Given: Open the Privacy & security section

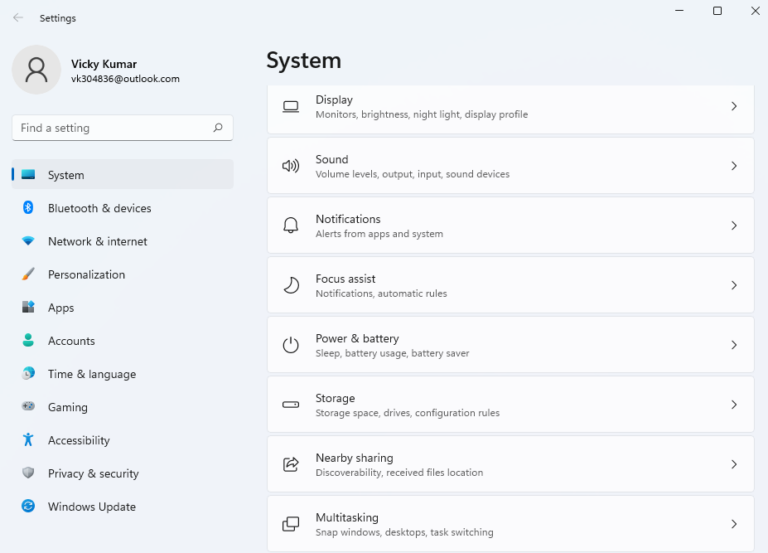Looking at the screenshot, I should 93,474.
